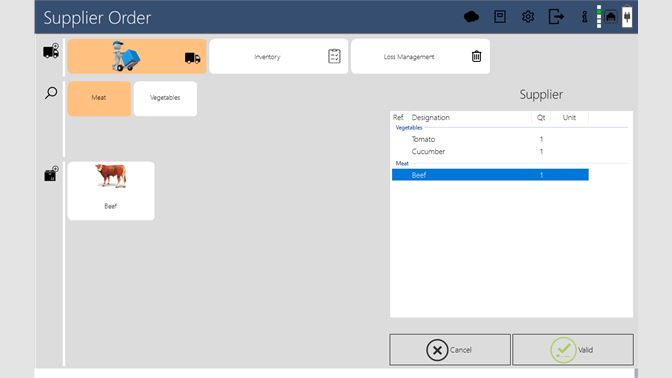Click the Designation column header
This screenshot has width=672, height=378.
[x=430, y=117]
